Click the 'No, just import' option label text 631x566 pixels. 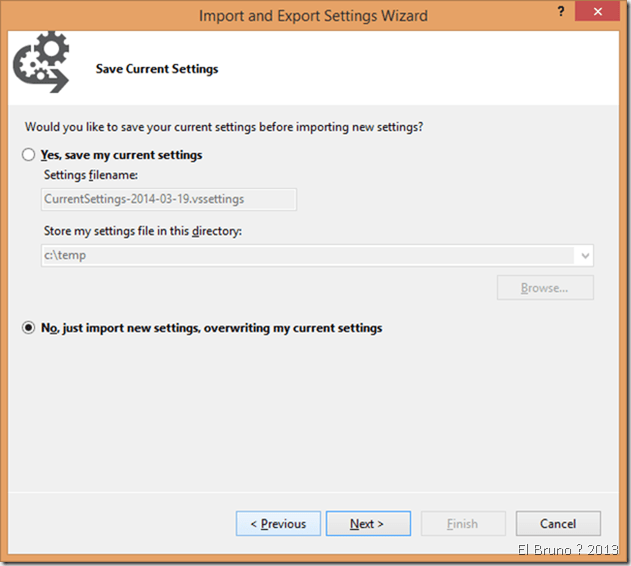tap(211, 328)
